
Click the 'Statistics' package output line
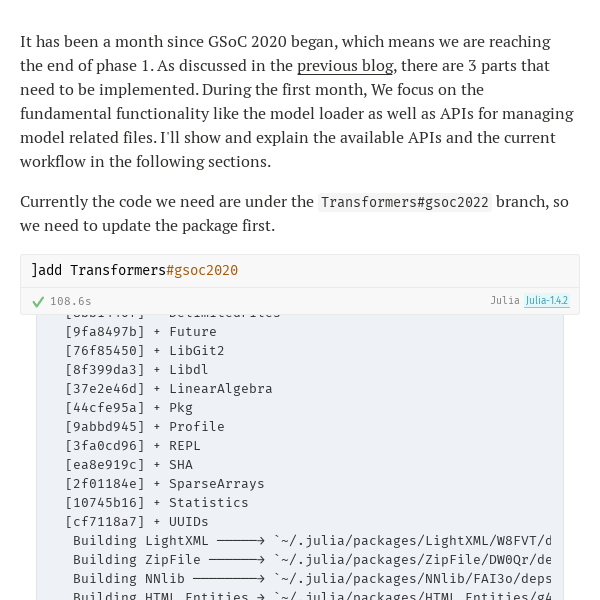coord(157,503)
